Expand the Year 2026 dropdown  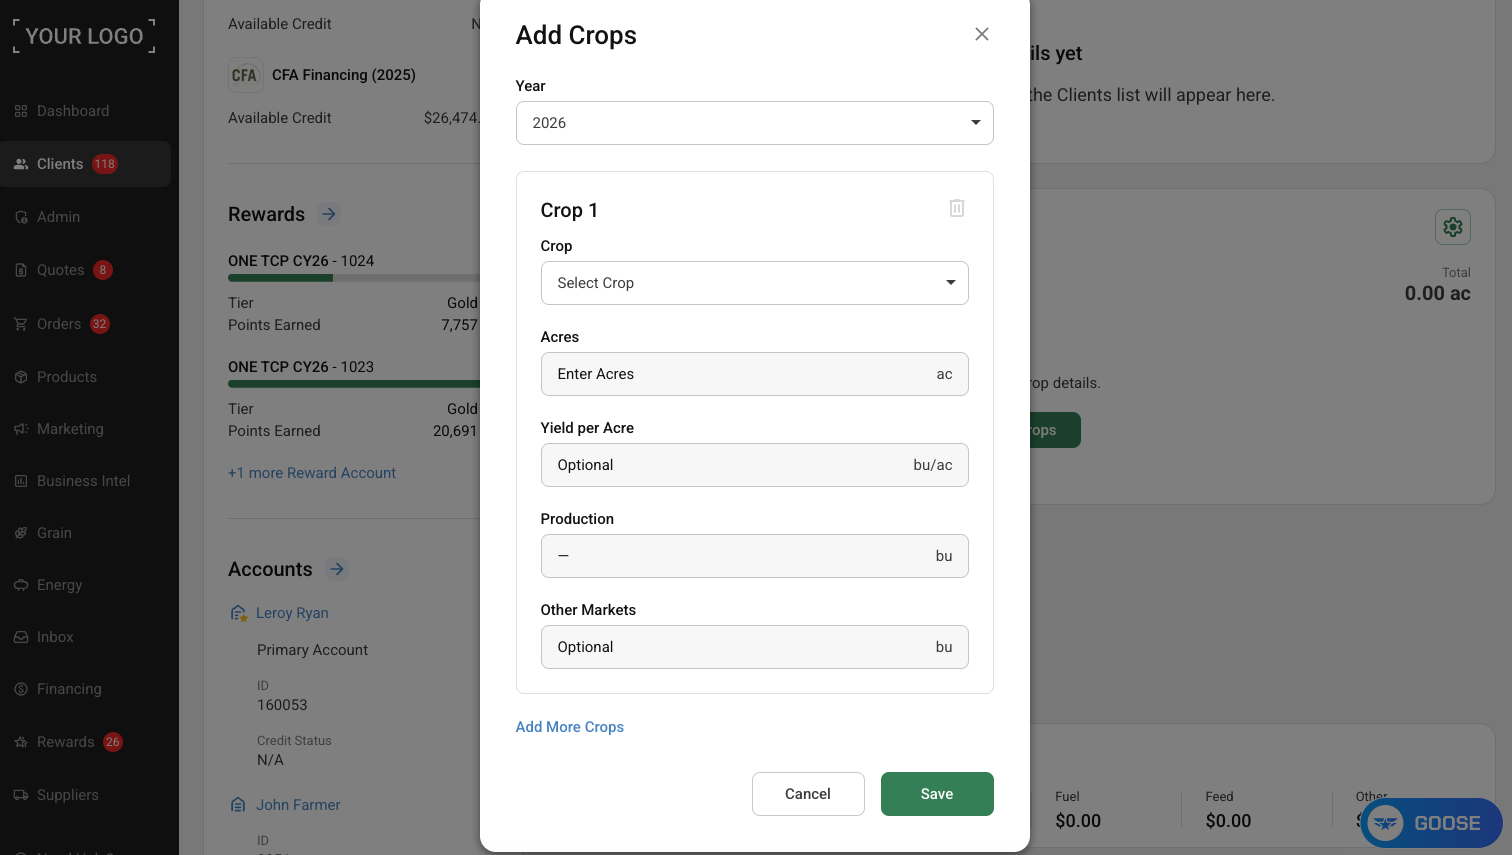point(754,123)
